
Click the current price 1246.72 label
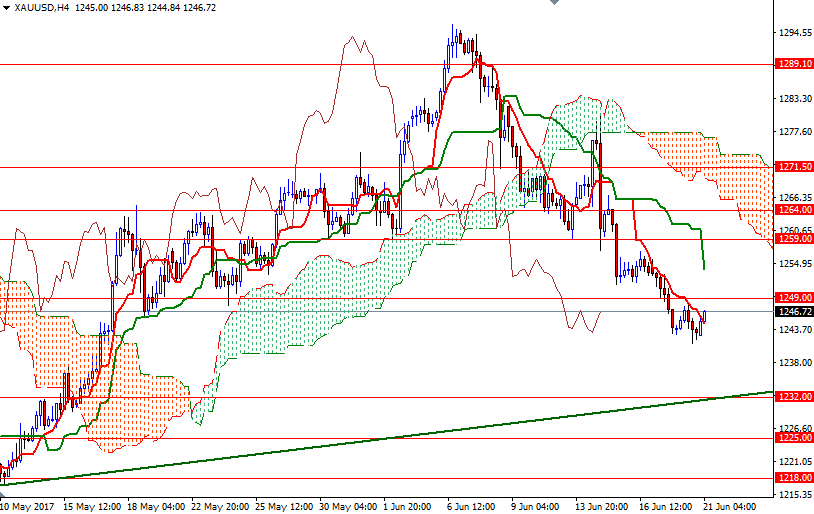794,311
